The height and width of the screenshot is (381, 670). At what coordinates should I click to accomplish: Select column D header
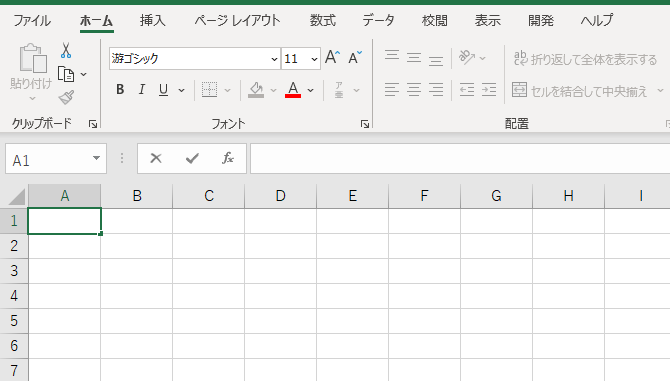pyautogui.click(x=280, y=196)
